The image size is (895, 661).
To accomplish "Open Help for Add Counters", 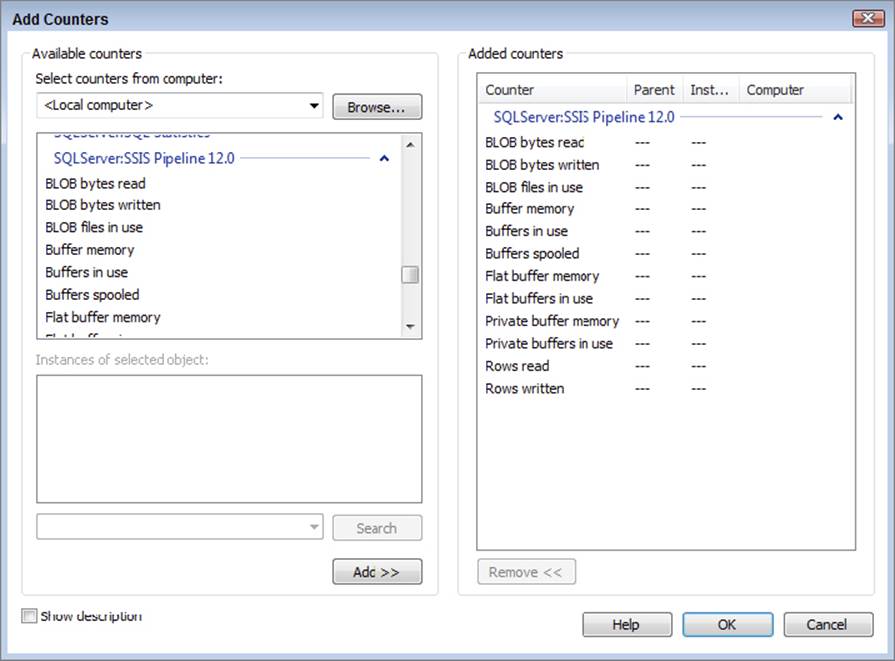I will click(627, 624).
